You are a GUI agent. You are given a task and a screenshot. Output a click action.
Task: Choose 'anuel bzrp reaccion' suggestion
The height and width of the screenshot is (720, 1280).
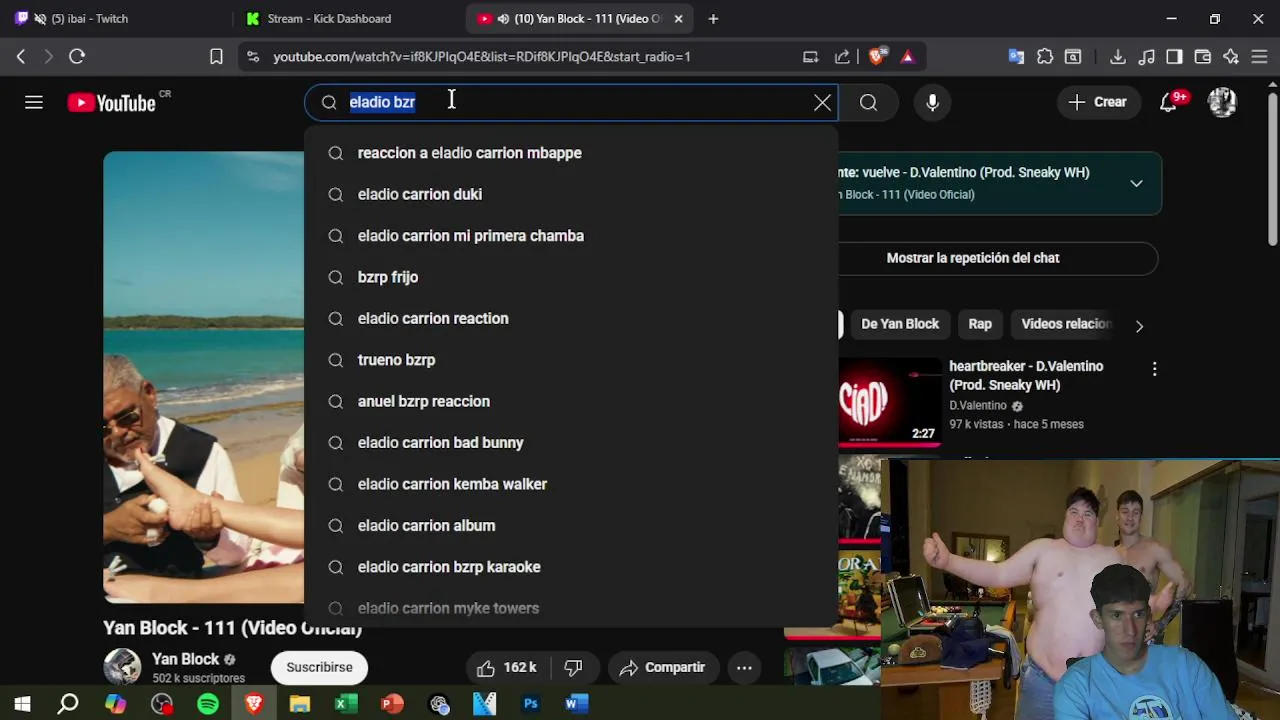pyautogui.click(x=570, y=401)
